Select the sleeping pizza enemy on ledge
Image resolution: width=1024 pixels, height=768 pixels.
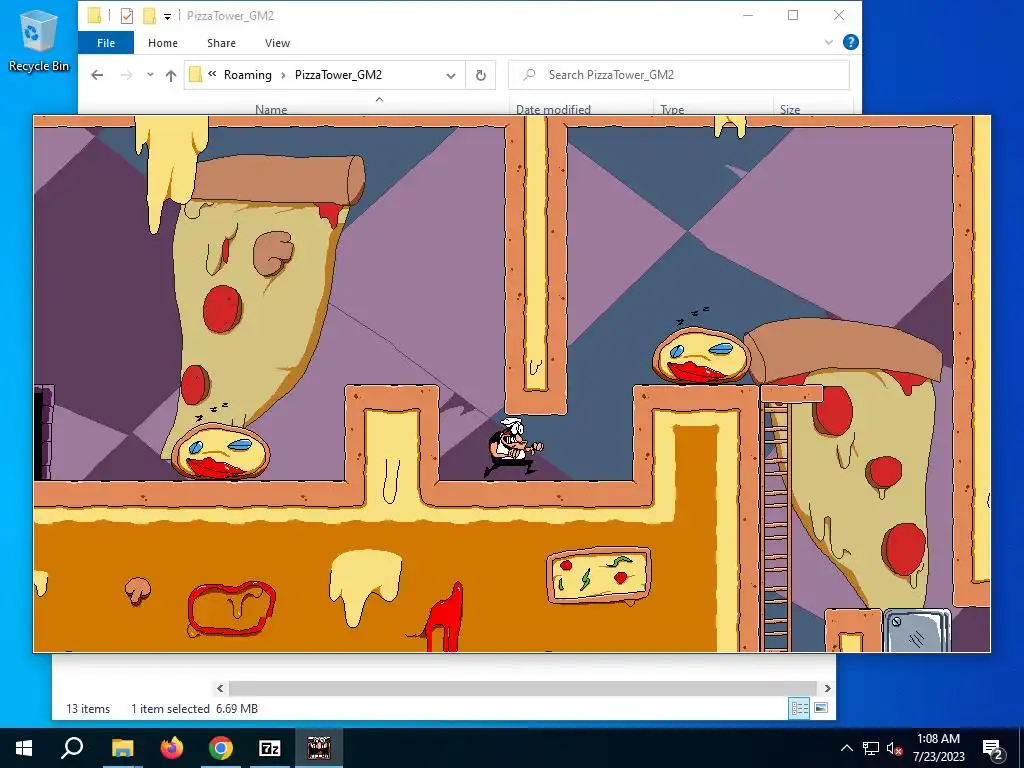(701, 353)
